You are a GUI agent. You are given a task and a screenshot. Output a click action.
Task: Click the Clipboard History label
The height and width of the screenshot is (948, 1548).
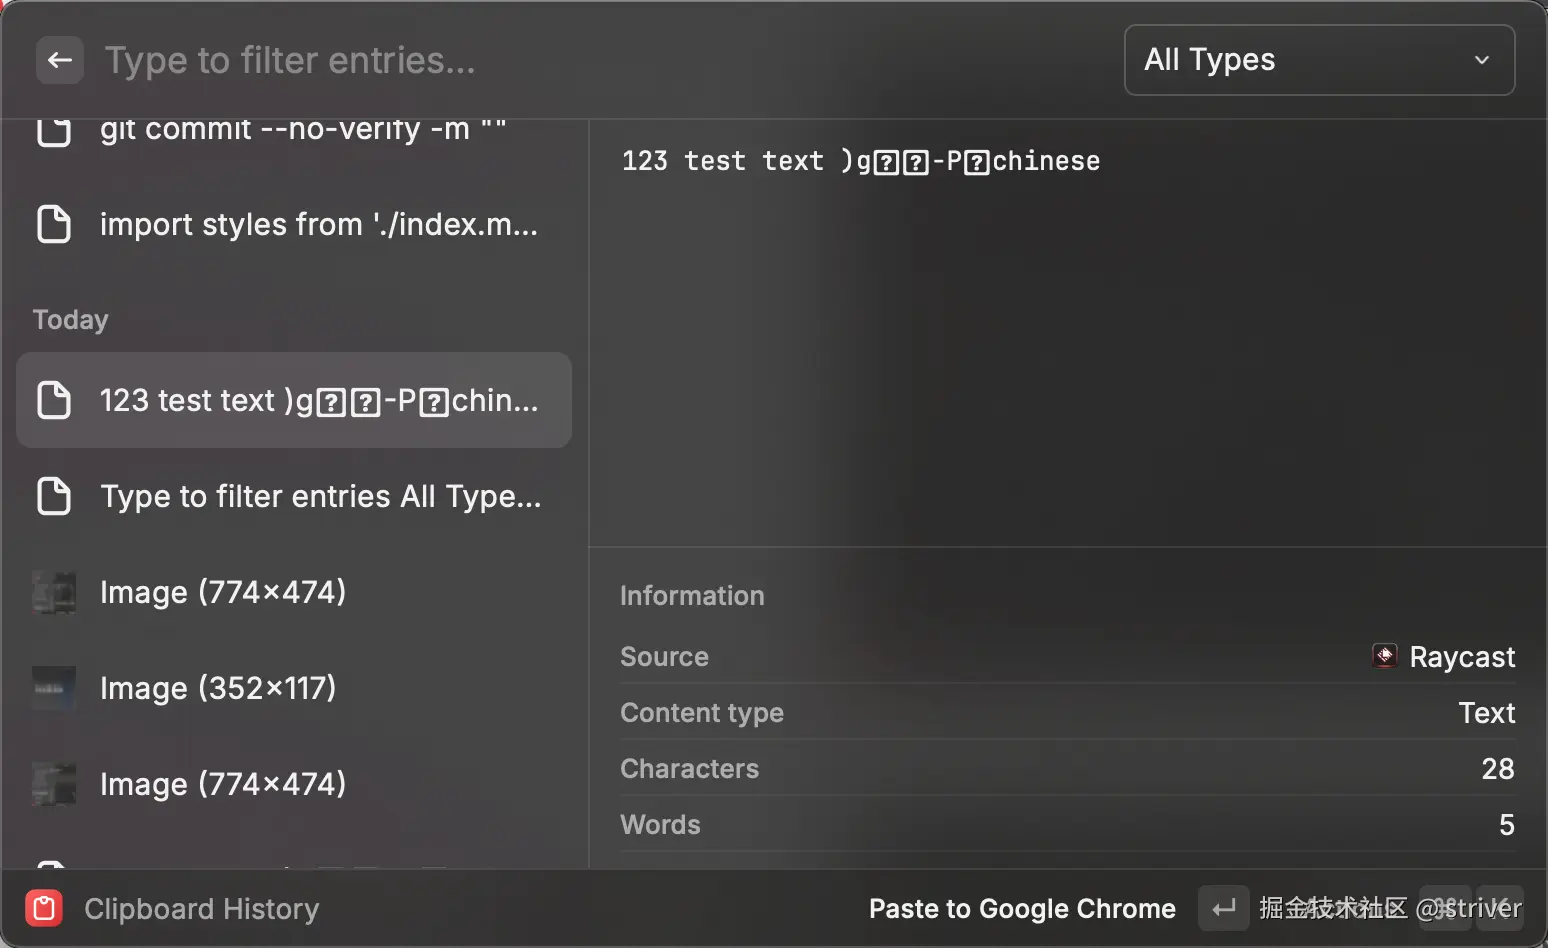(x=202, y=908)
